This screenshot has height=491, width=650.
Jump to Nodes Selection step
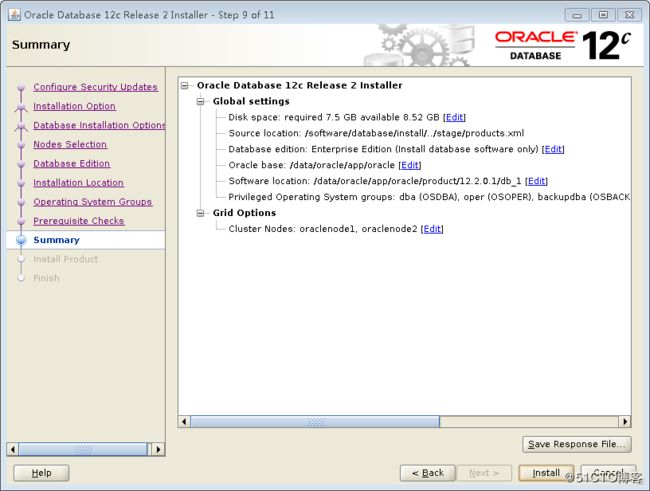point(70,144)
